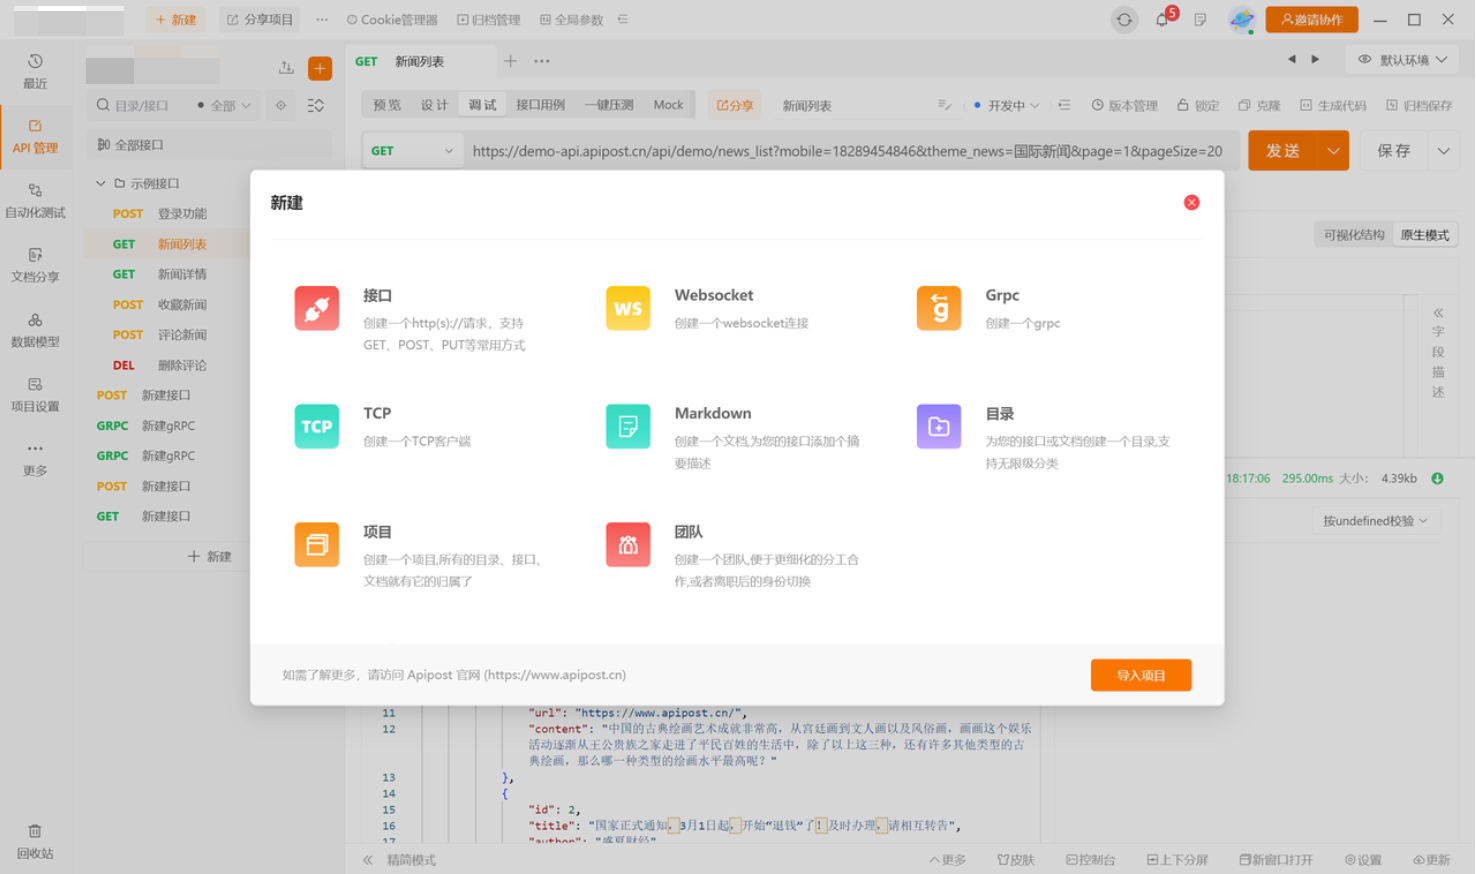Select the 团队 team icon
The height and width of the screenshot is (874, 1476).
[x=628, y=544]
